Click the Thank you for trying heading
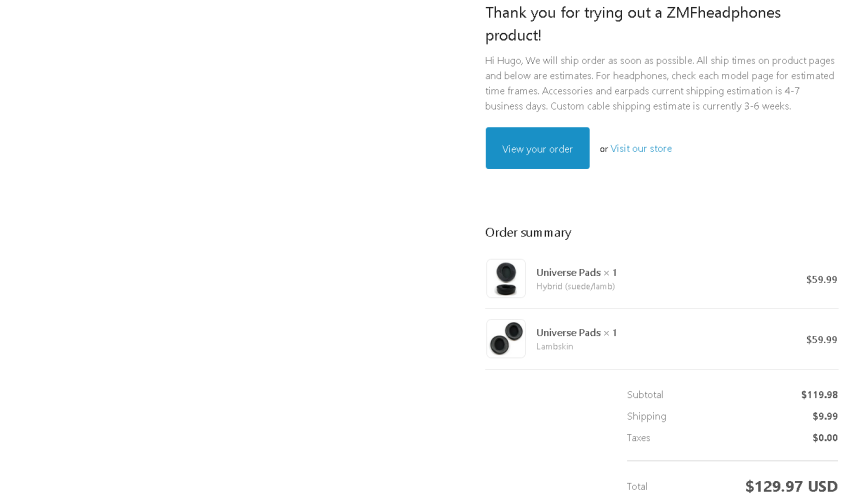 click(x=633, y=24)
